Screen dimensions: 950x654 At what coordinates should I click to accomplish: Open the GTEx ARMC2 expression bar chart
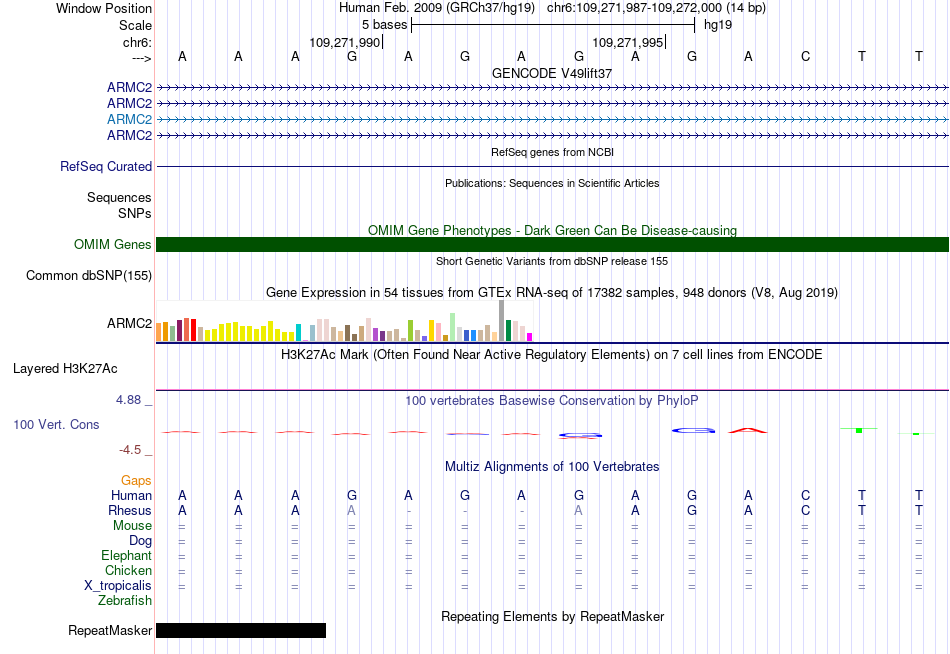click(x=344, y=321)
